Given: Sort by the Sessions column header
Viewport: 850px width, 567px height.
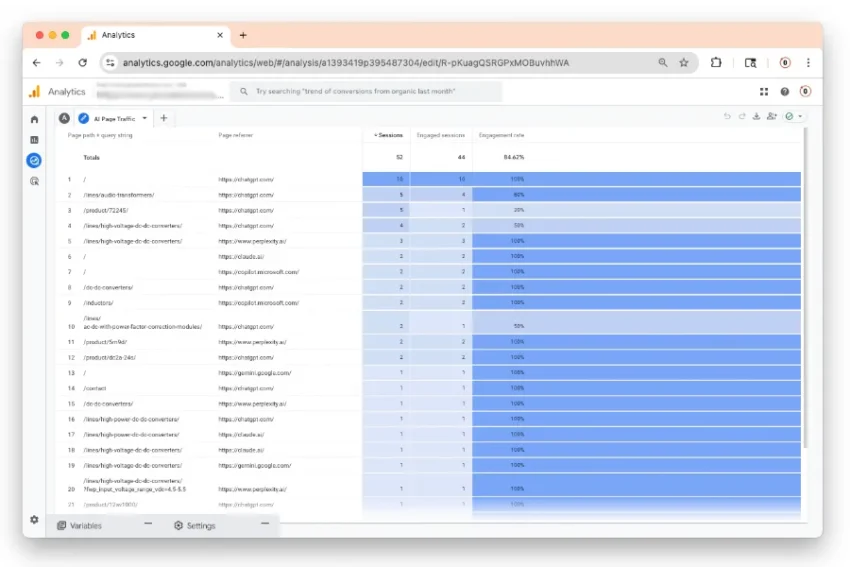Looking at the screenshot, I should 388,135.
